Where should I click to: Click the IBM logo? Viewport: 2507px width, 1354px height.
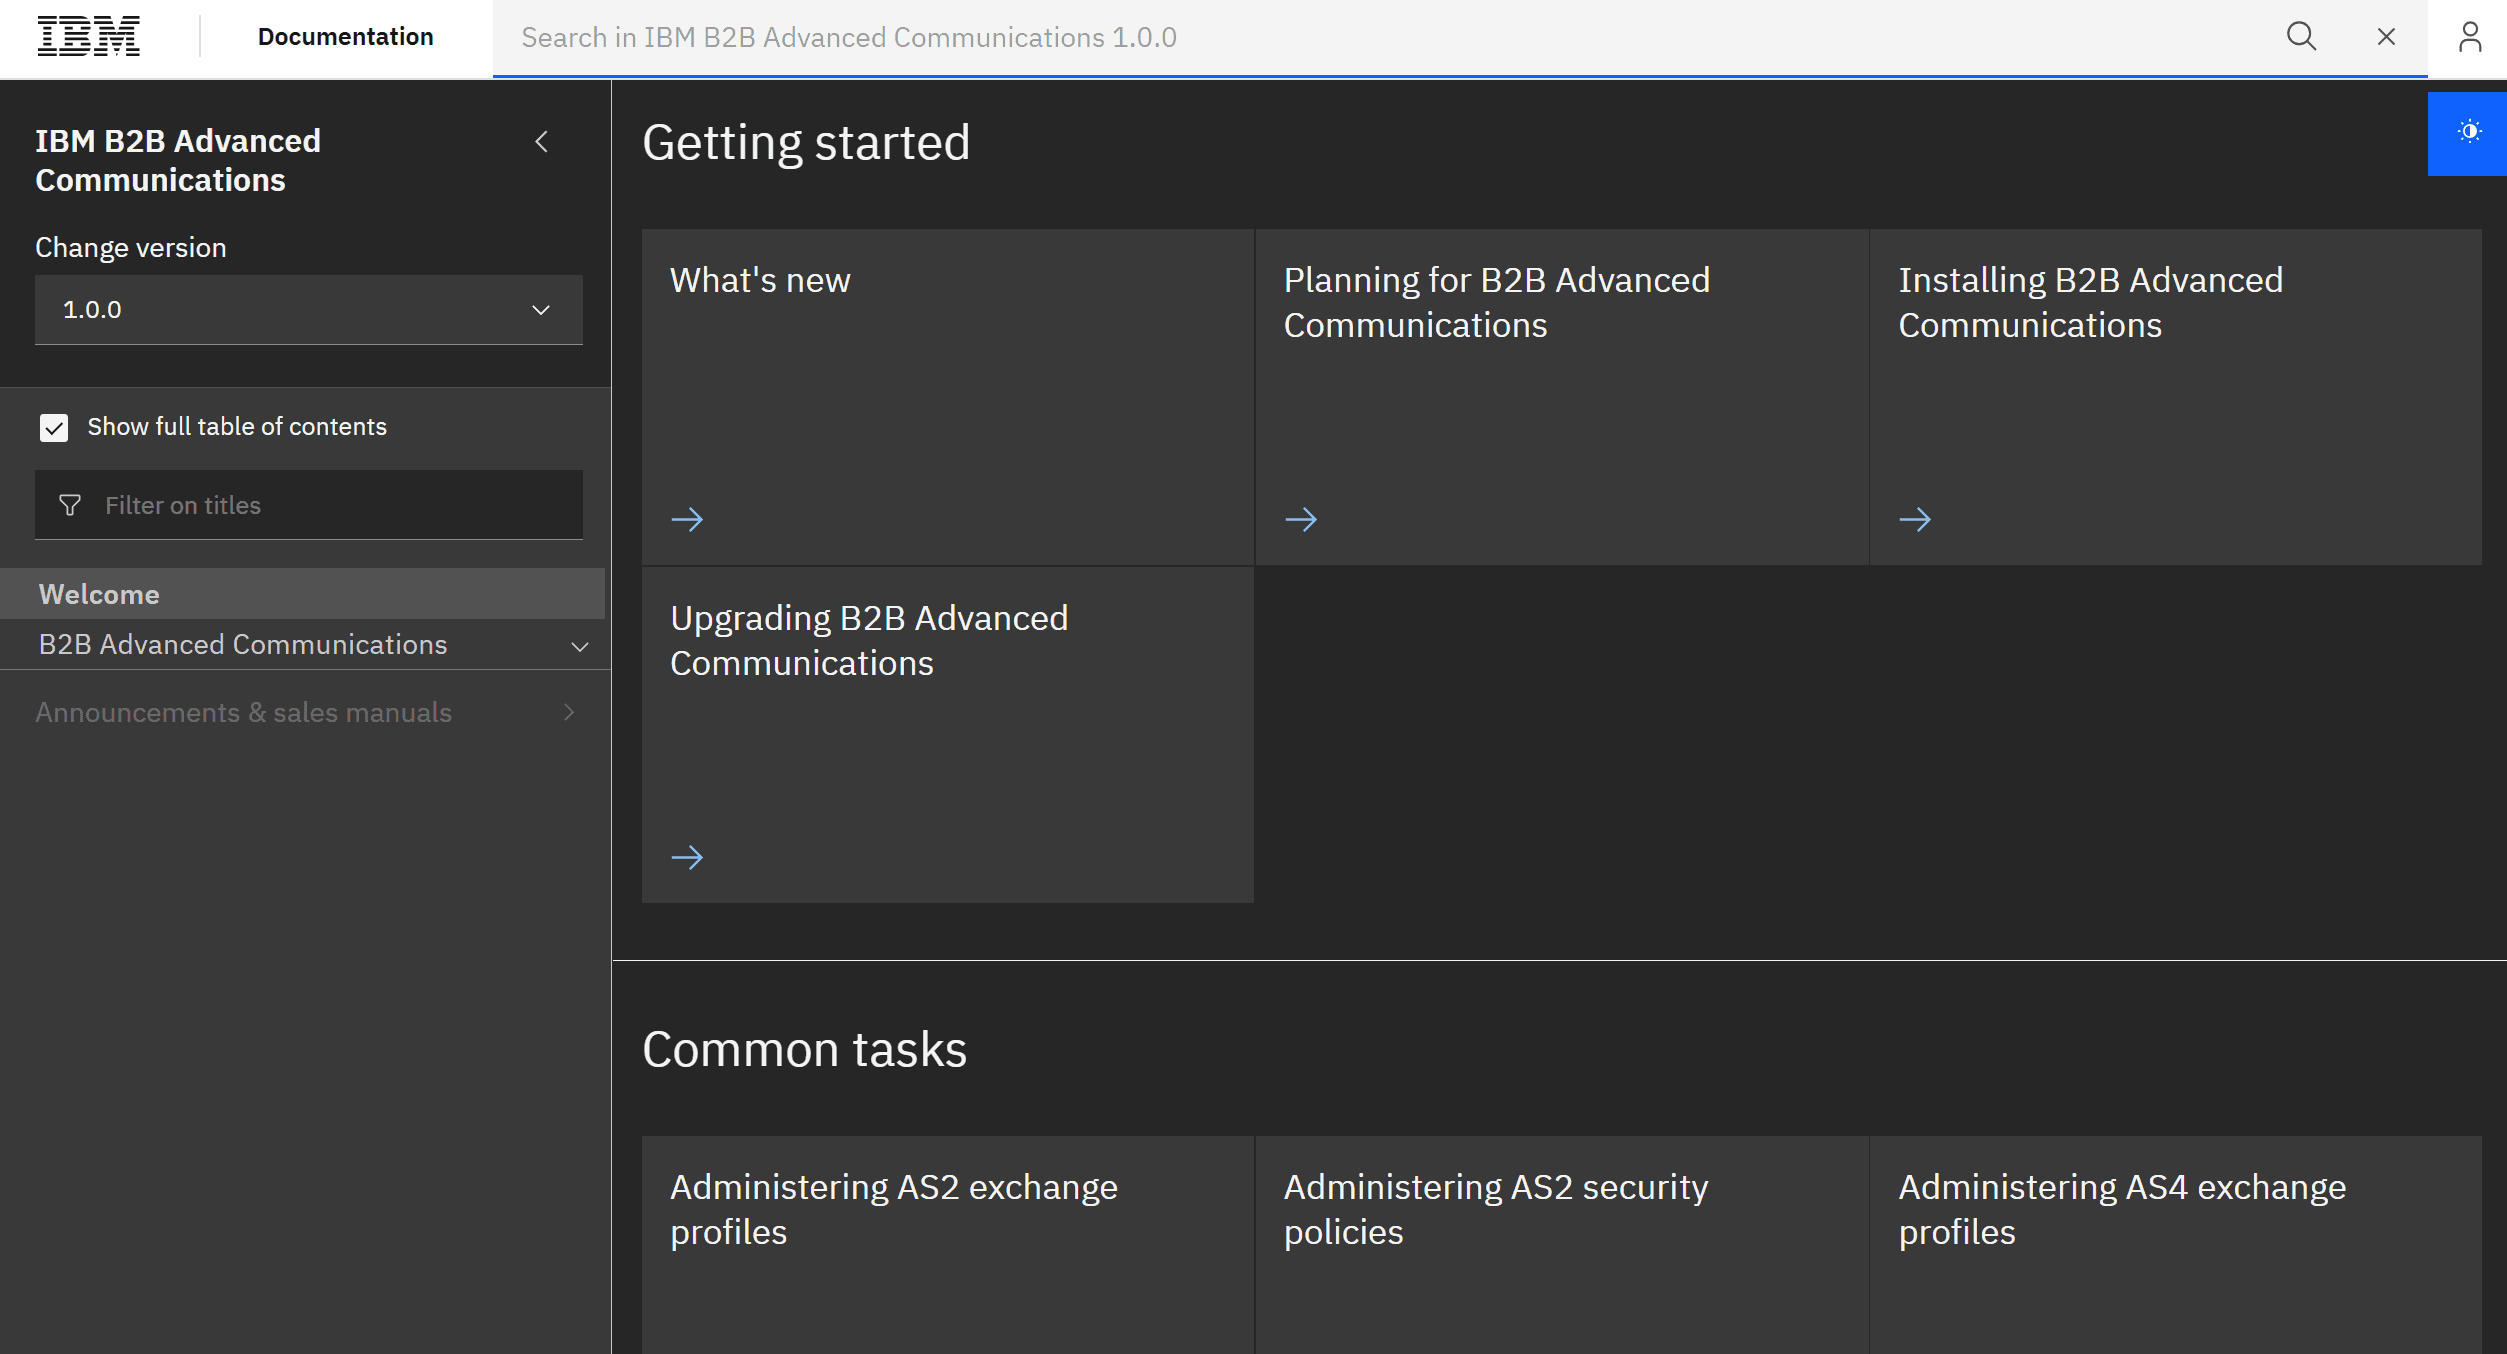pos(88,37)
